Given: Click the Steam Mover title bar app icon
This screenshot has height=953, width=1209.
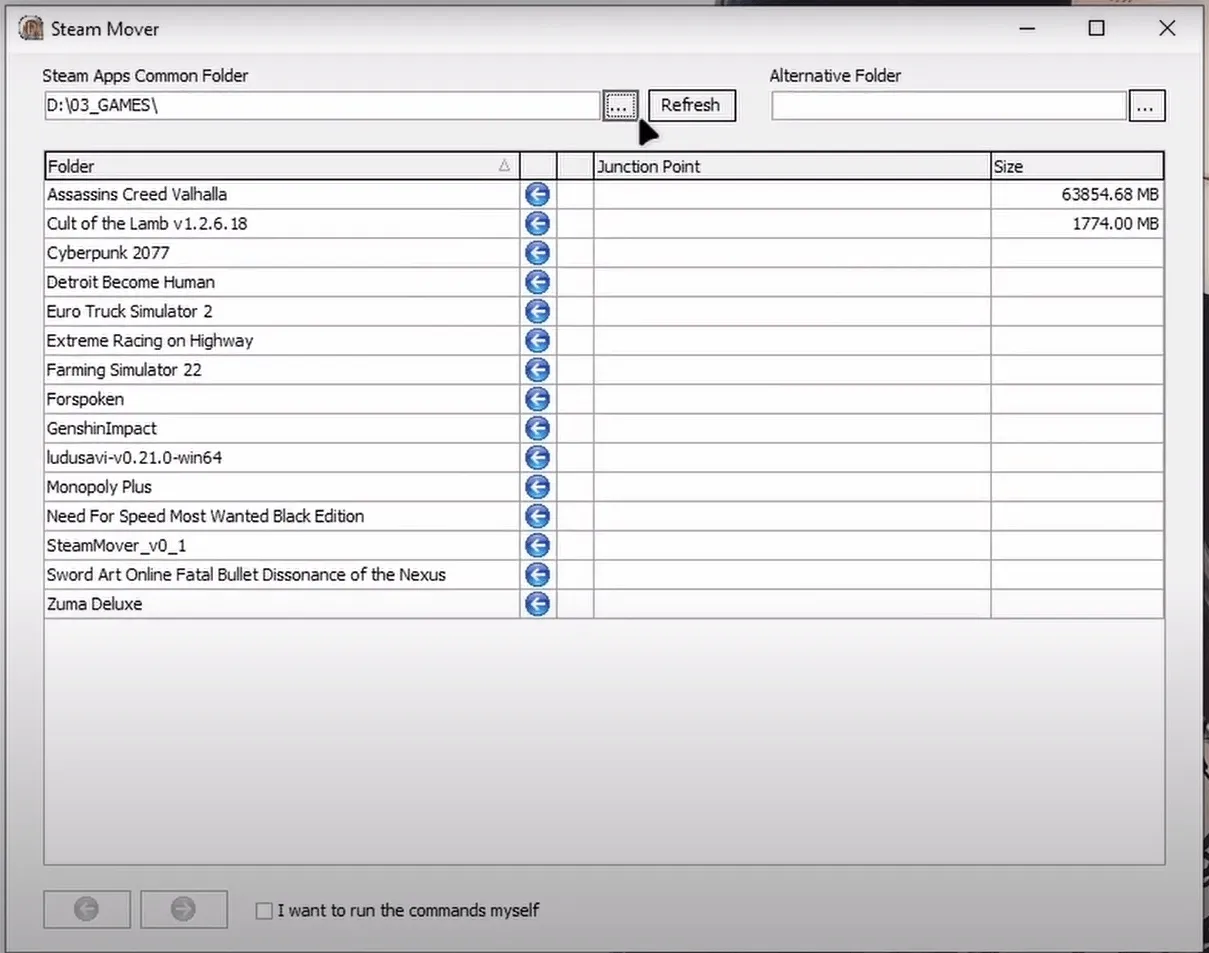Looking at the screenshot, I should (31, 28).
